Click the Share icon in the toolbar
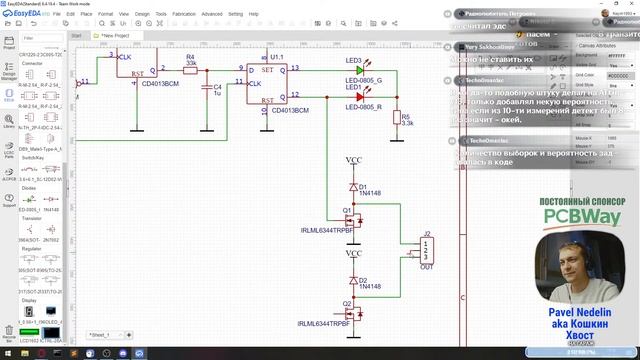 pyautogui.click(x=395, y=24)
